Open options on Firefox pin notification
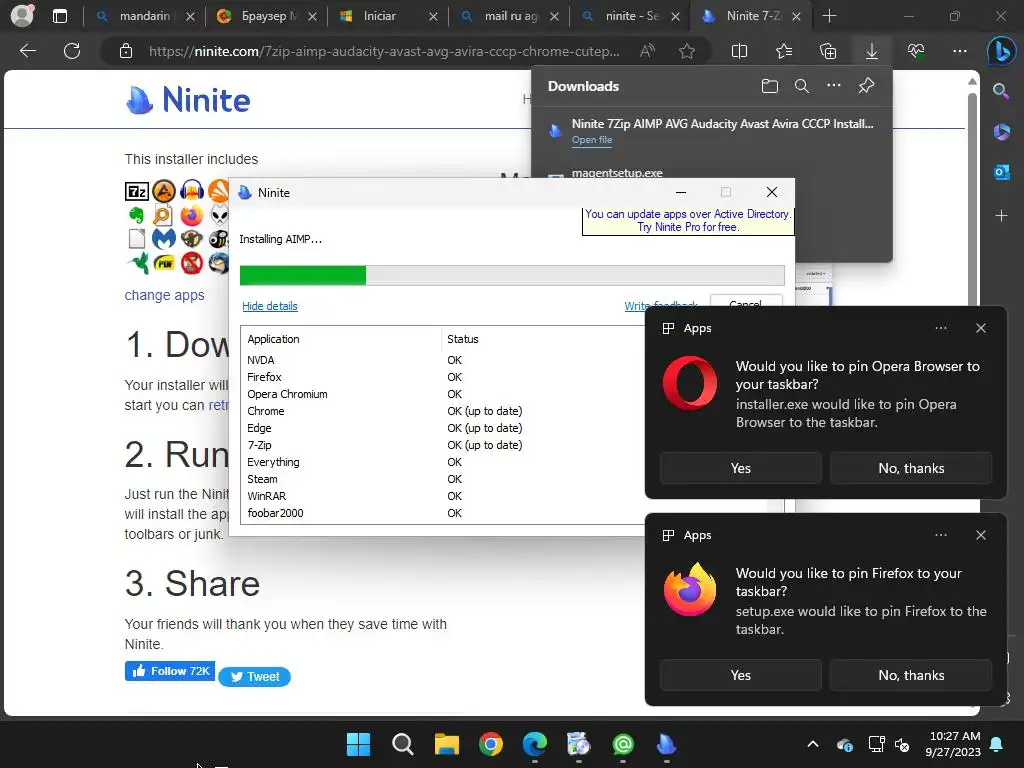Image resolution: width=1024 pixels, height=768 pixels. point(940,536)
